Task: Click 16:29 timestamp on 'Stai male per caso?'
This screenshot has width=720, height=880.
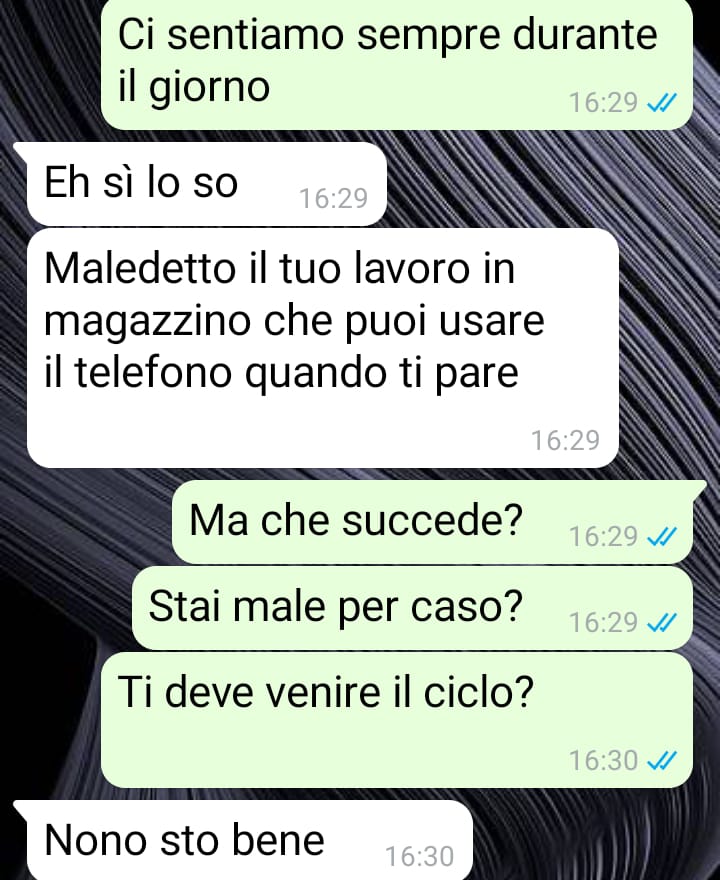Action: [x=604, y=622]
